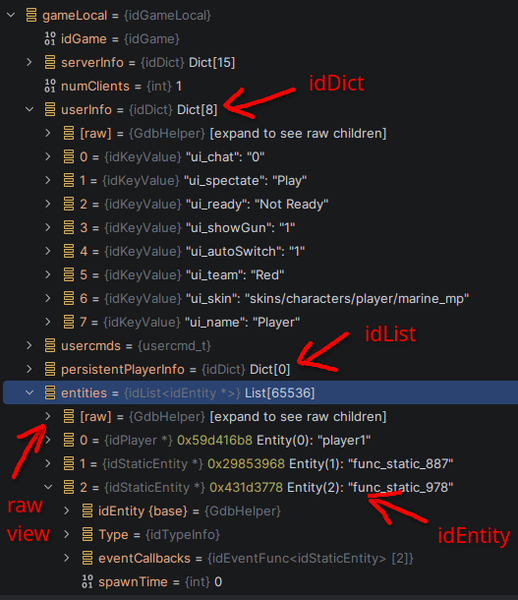Screen dimensions: 518x600
Task: Click the struct icon beside ui_ready row
Action: (x=68, y=204)
